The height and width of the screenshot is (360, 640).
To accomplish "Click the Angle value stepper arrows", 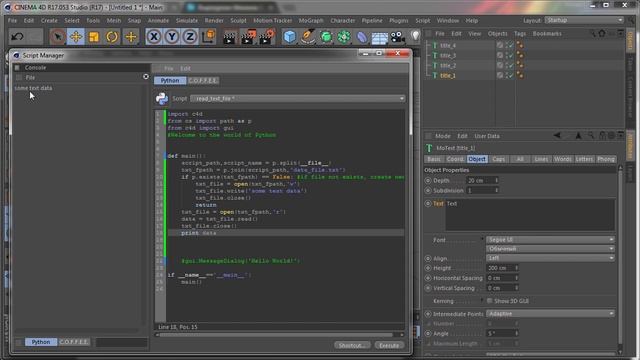I will [516, 333].
